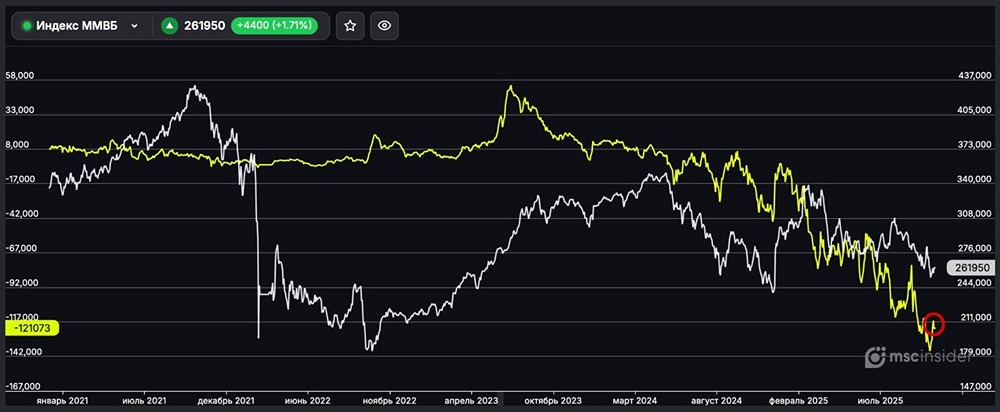Click the +4400 (+1.71%) change badge
1000x412 pixels.
(274, 26)
